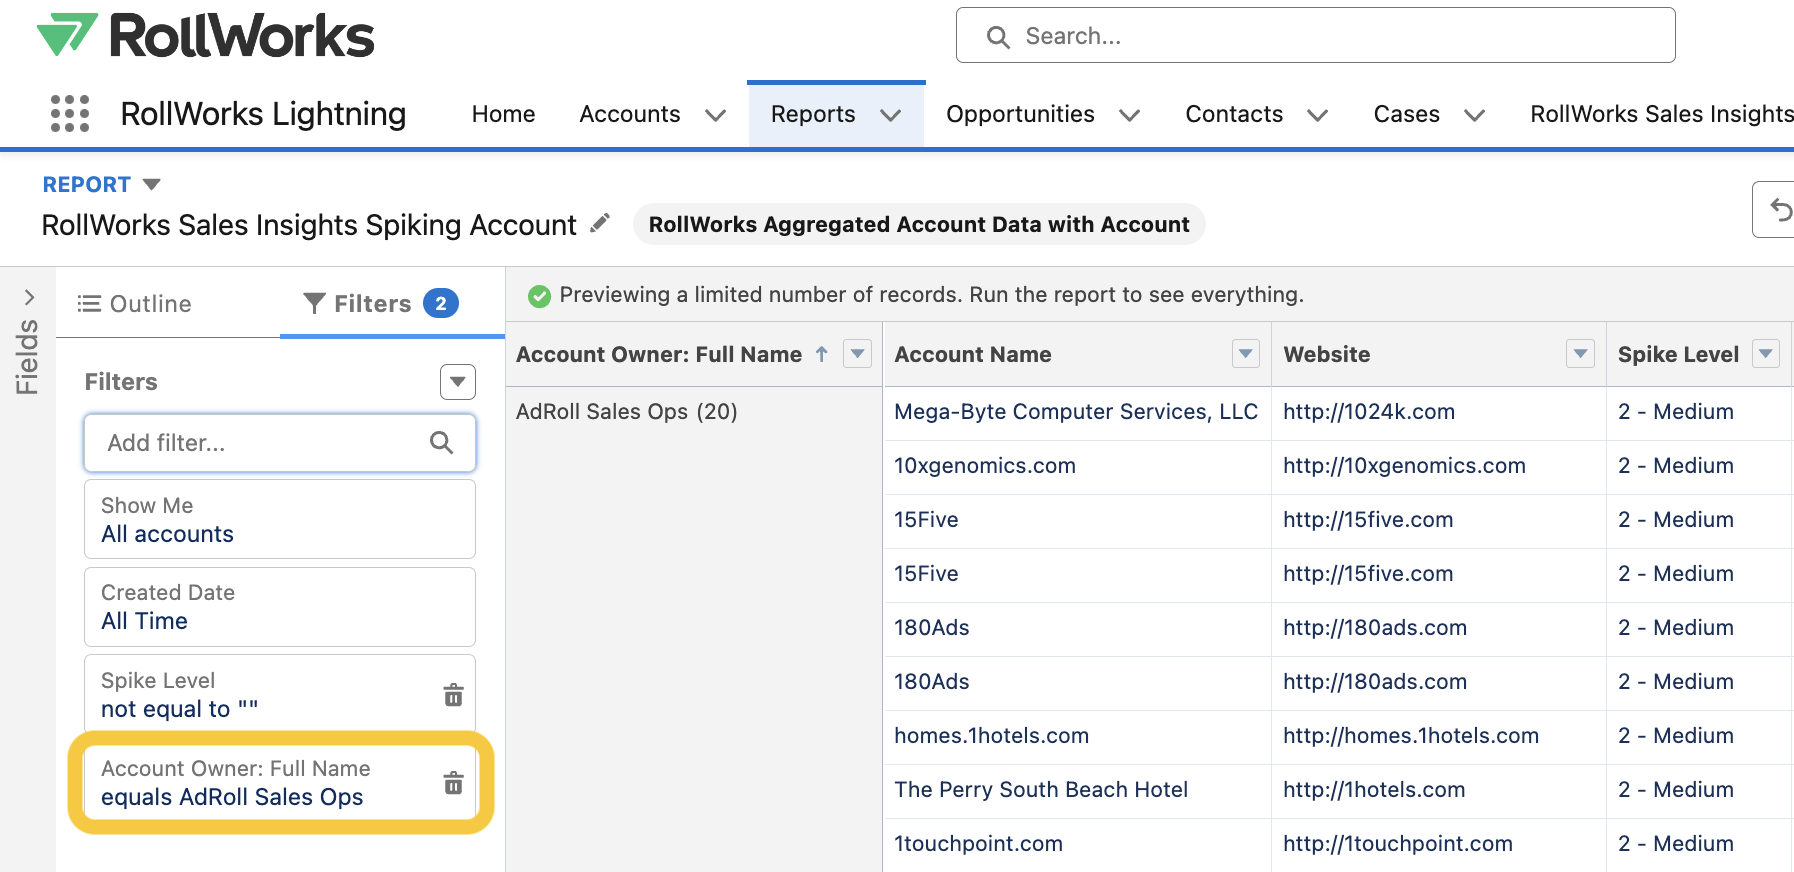Open the Opportunities tab dropdown chevron

click(1129, 115)
